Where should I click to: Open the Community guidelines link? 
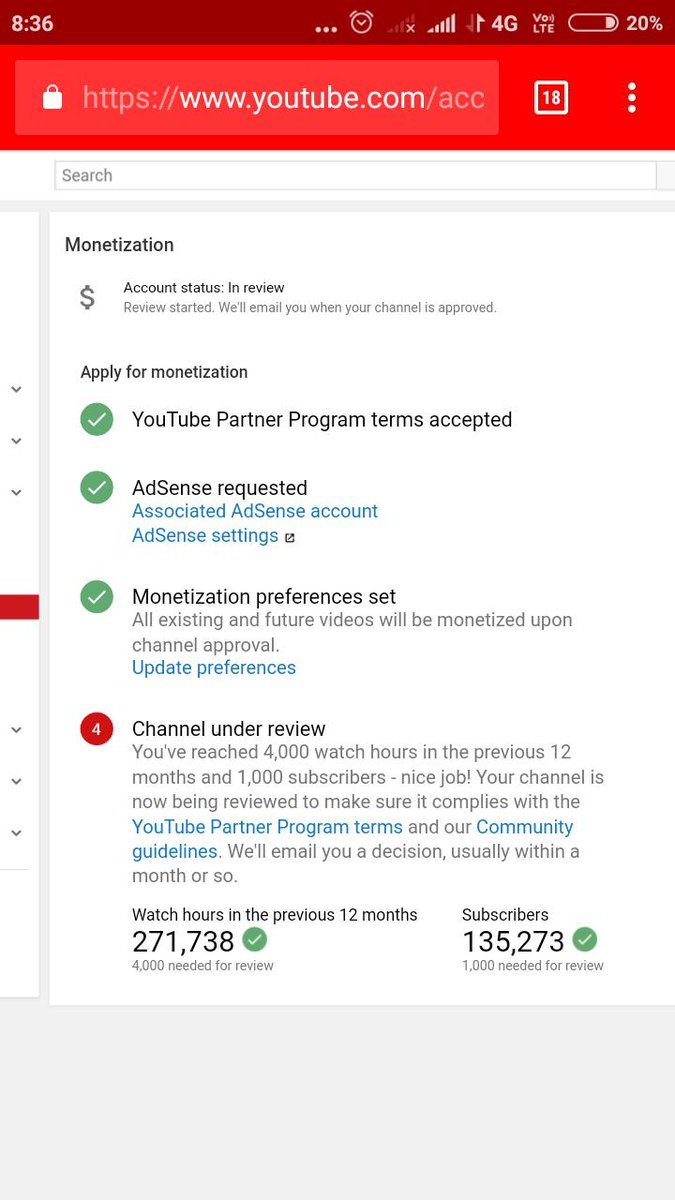pyautogui.click(x=353, y=839)
